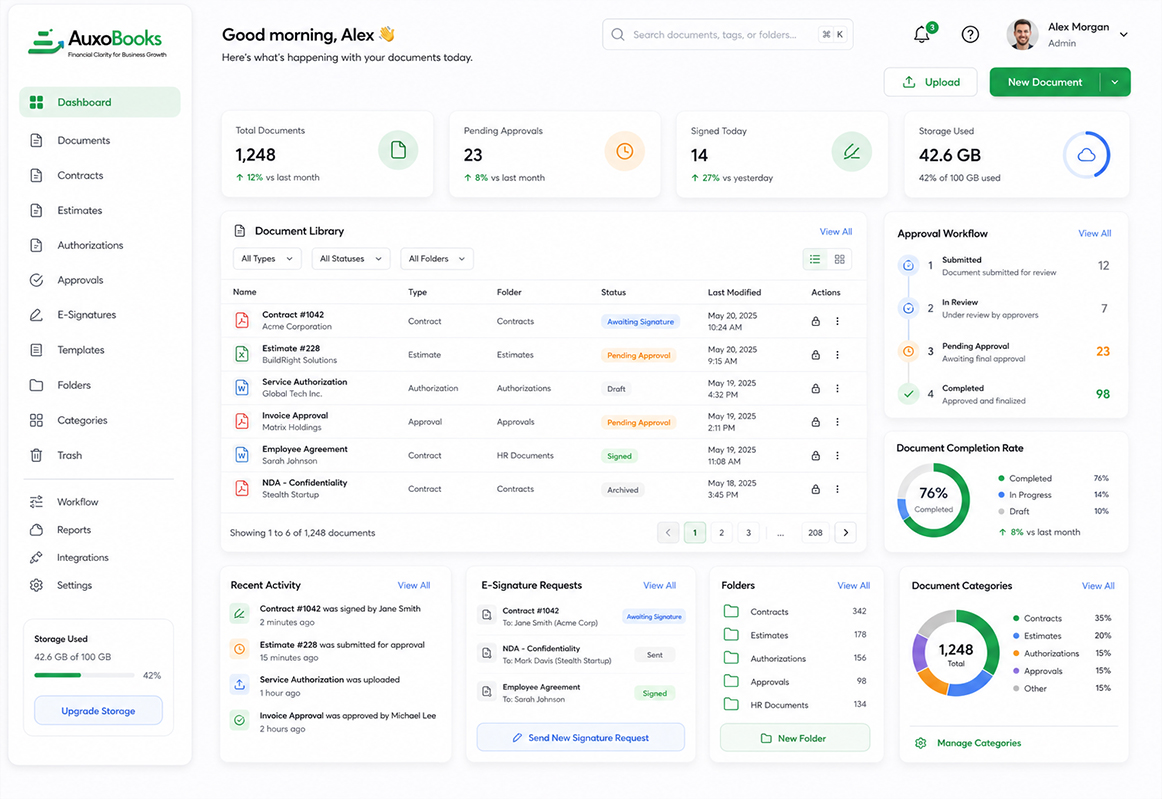Click Send New Signature Request
This screenshot has width=1162, height=799.
[580, 737]
